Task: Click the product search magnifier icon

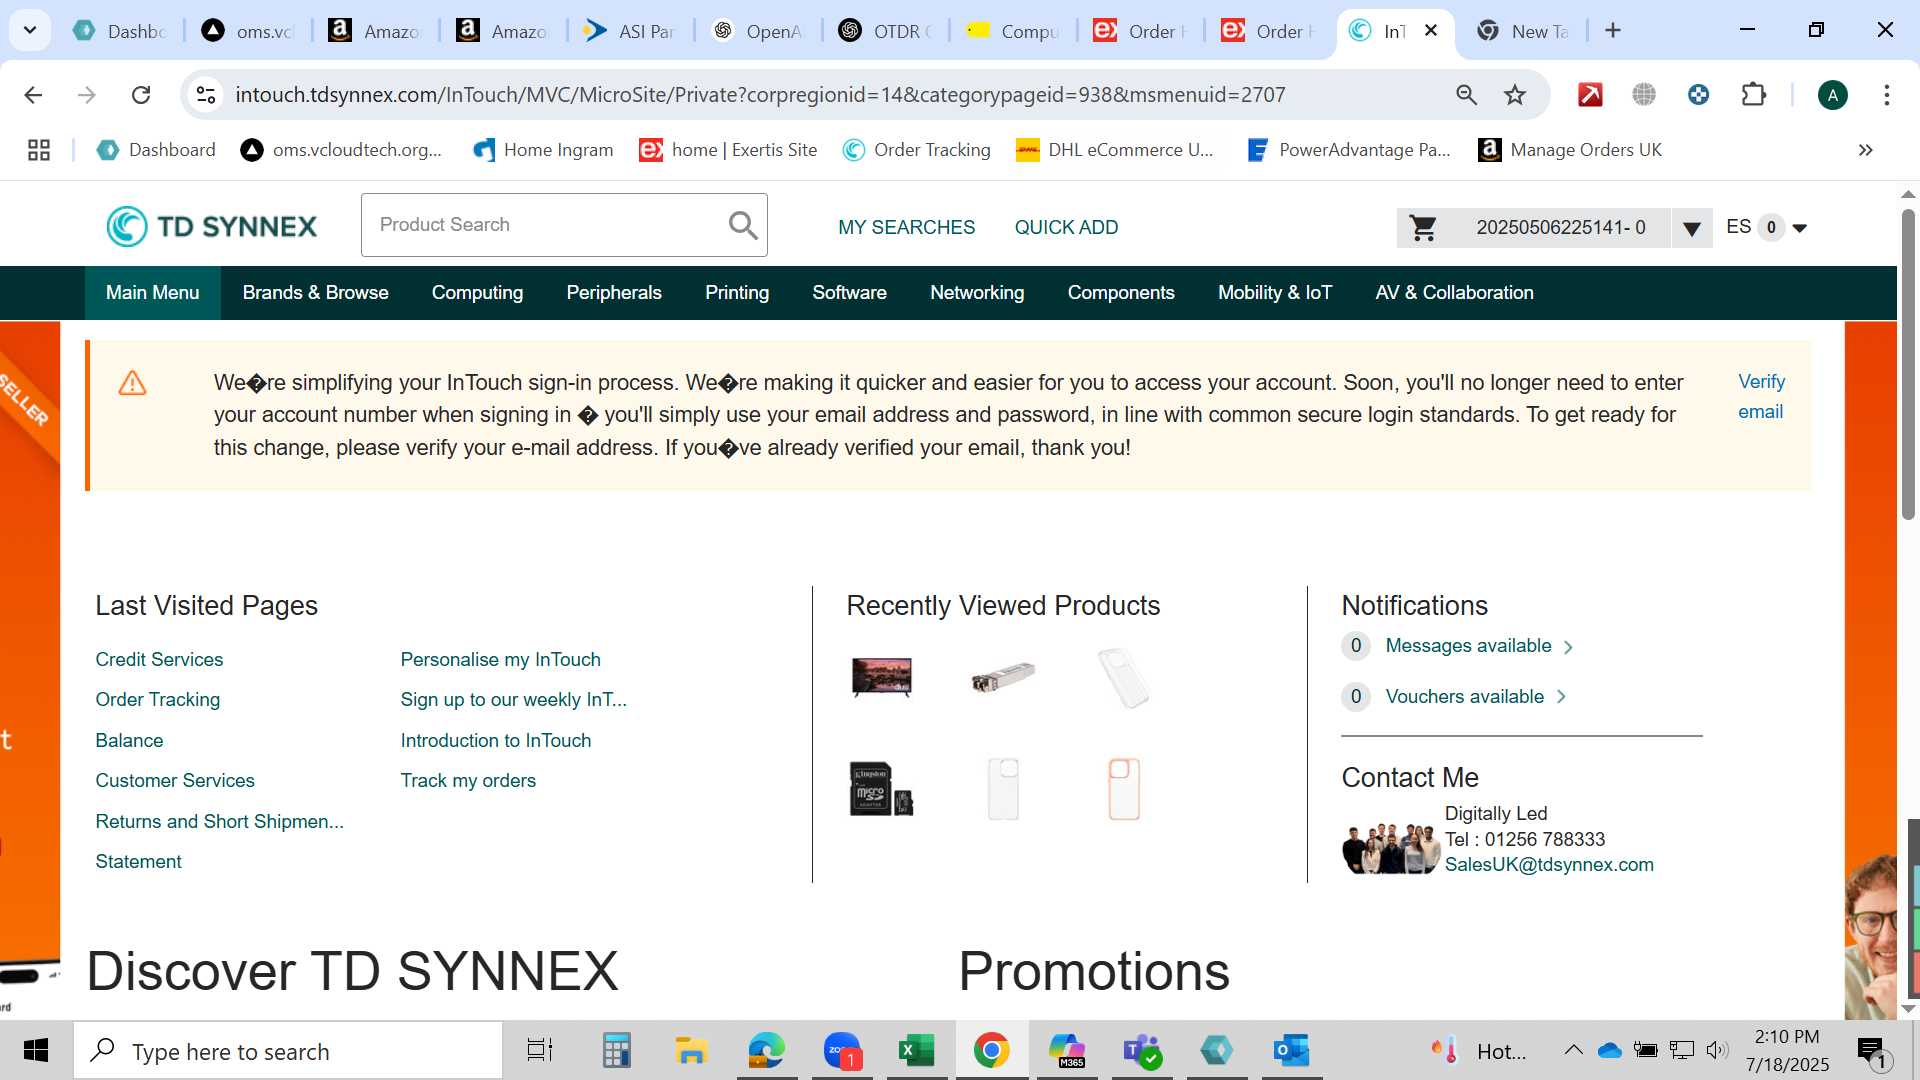Action: point(742,225)
